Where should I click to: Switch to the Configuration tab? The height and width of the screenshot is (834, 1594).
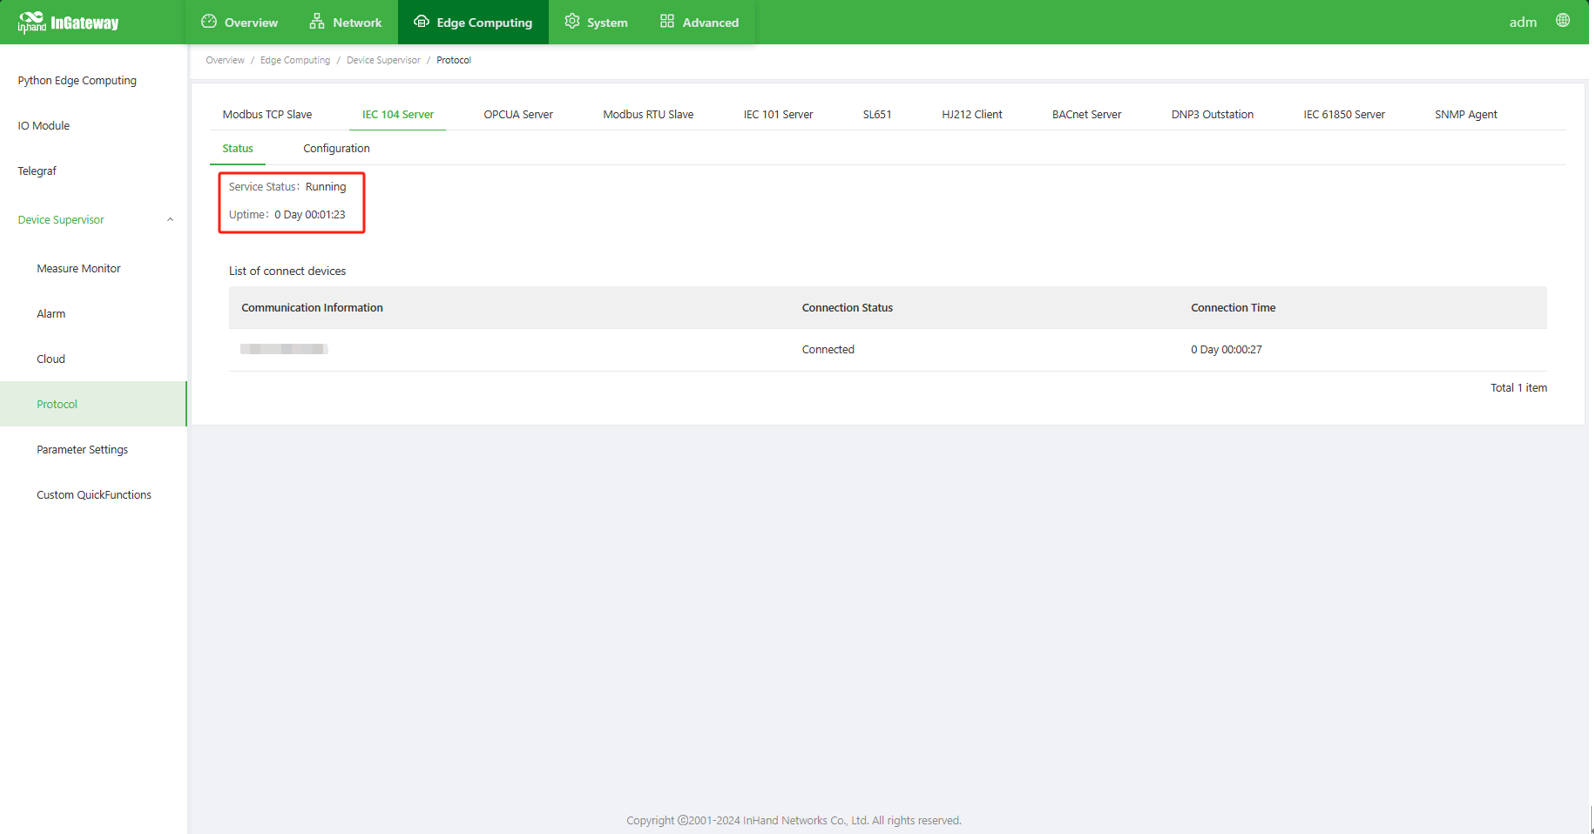[x=336, y=148]
